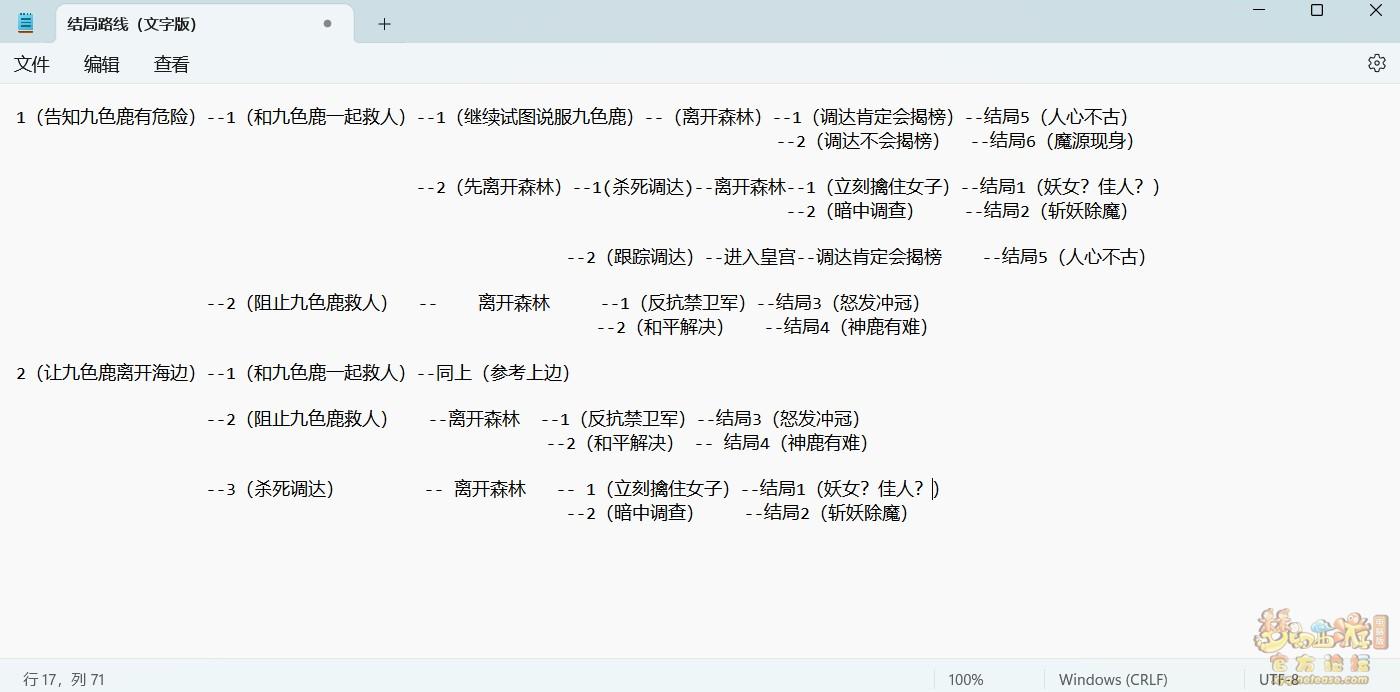The image size is (1400, 692).
Task: Click --2（先离开森林）text
Action: 491,187
